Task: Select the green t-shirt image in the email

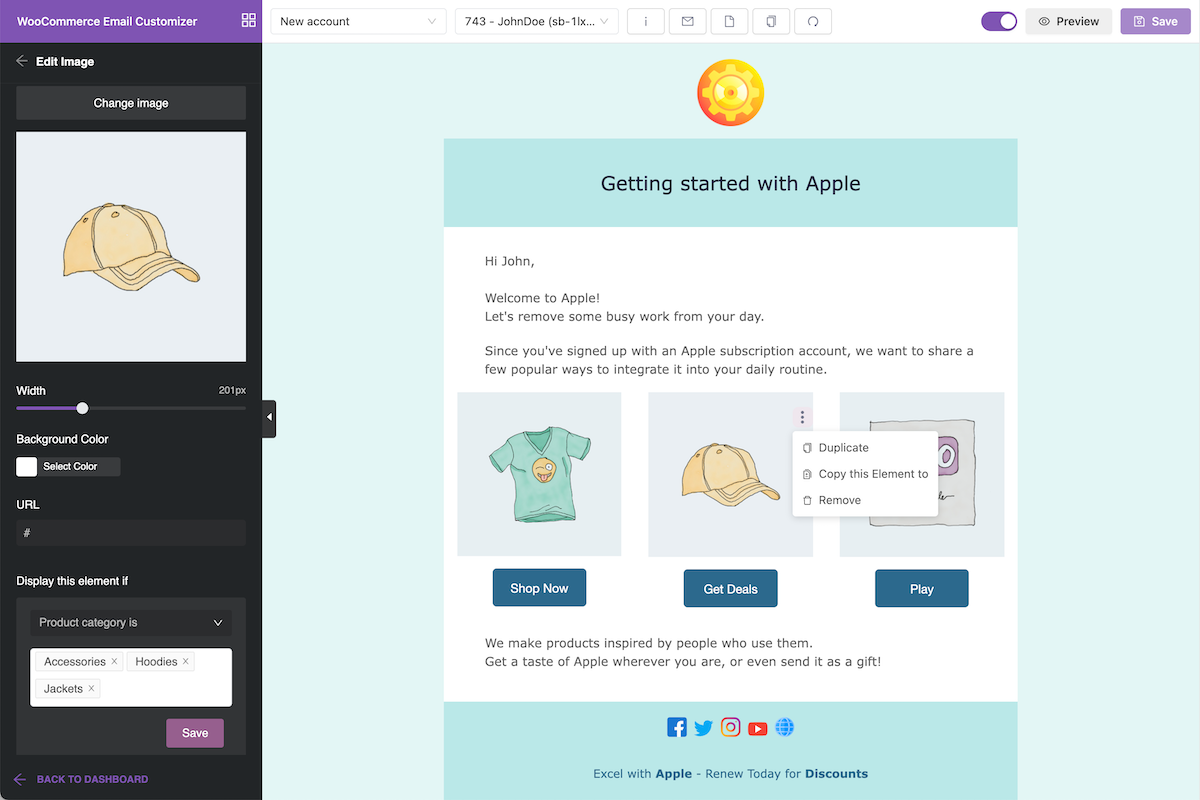Action: click(539, 474)
